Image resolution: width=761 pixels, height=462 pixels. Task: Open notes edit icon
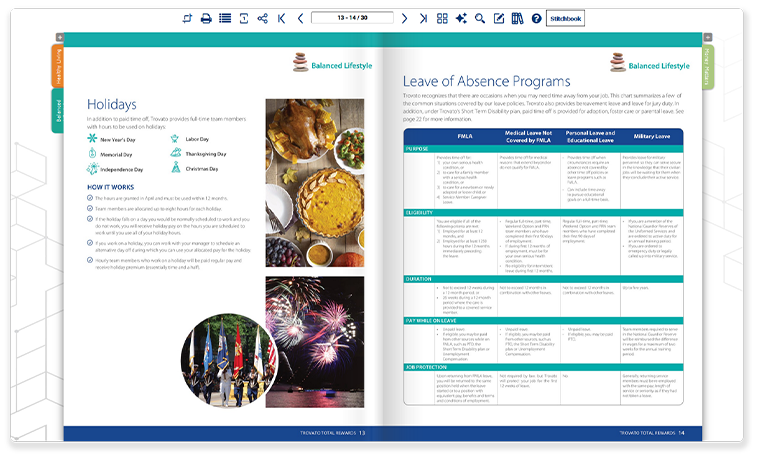(x=498, y=18)
